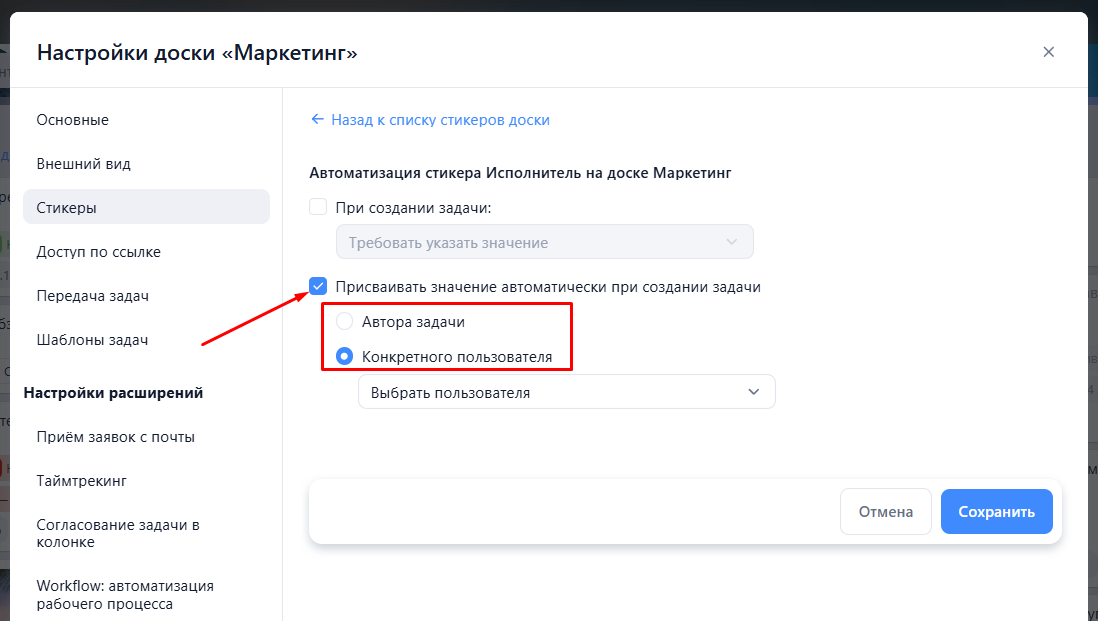Open the 'Таймтрекинг' extension settings
This screenshot has width=1098, height=621.
coord(146,481)
